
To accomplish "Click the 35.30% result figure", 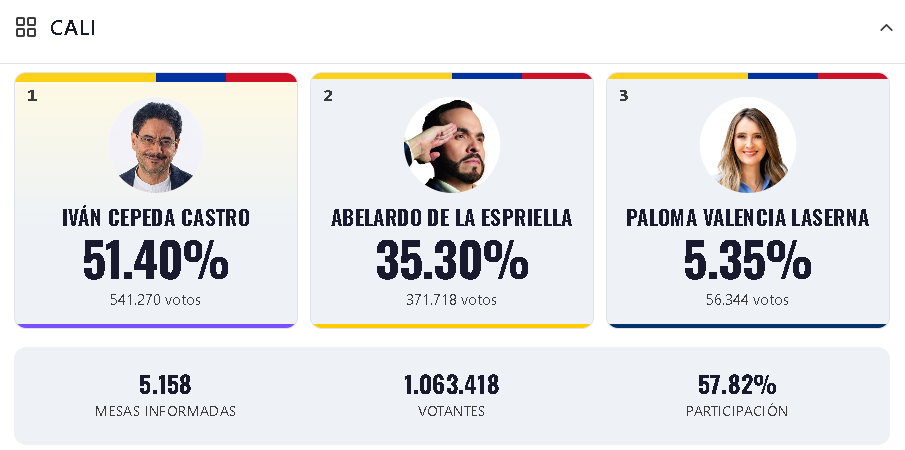I will tap(452, 260).
